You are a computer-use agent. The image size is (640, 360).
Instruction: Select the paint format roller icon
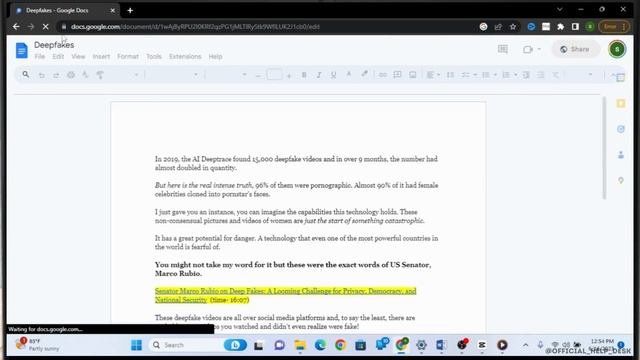coord(100,75)
